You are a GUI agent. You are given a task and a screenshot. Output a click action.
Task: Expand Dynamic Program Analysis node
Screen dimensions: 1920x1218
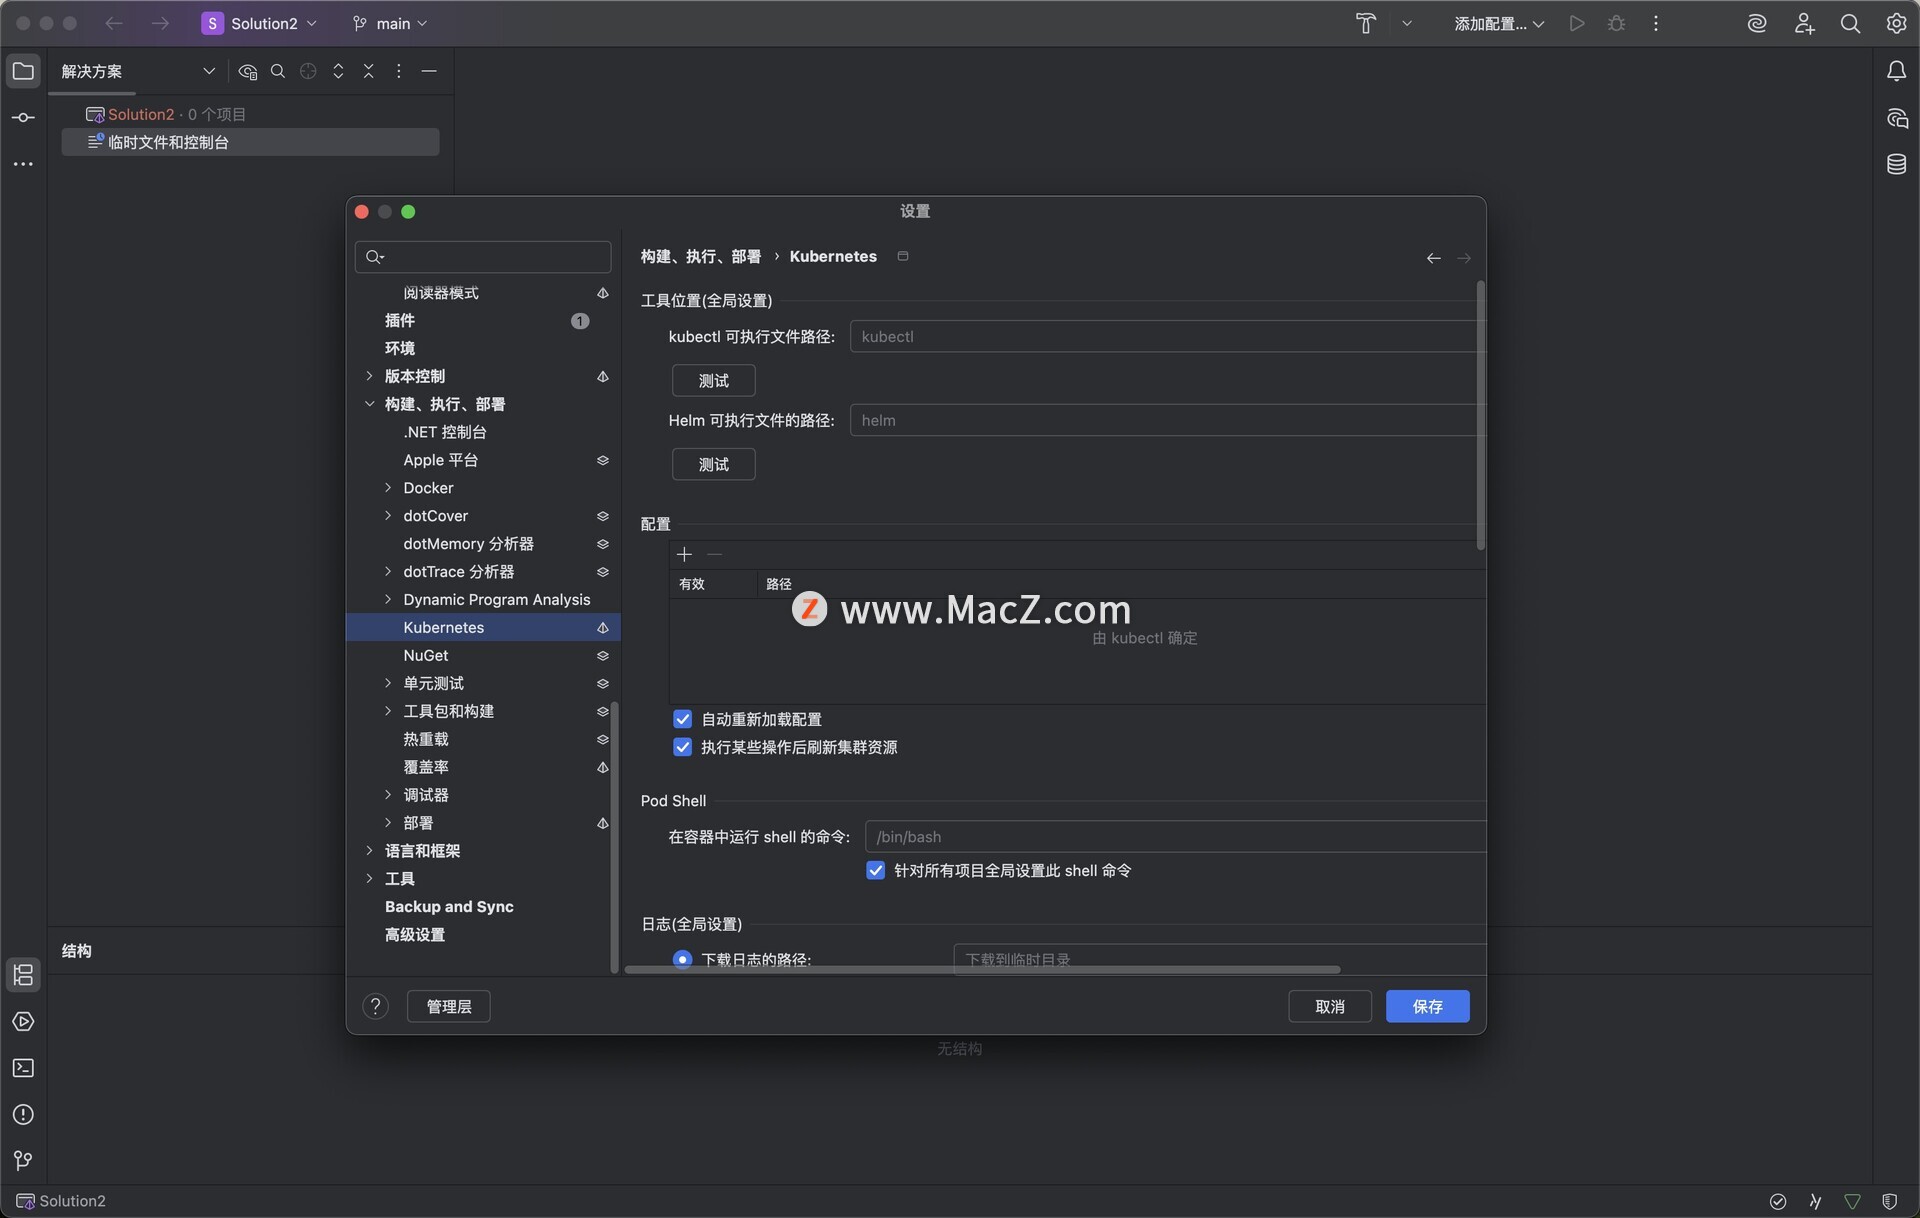pos(388,599)
